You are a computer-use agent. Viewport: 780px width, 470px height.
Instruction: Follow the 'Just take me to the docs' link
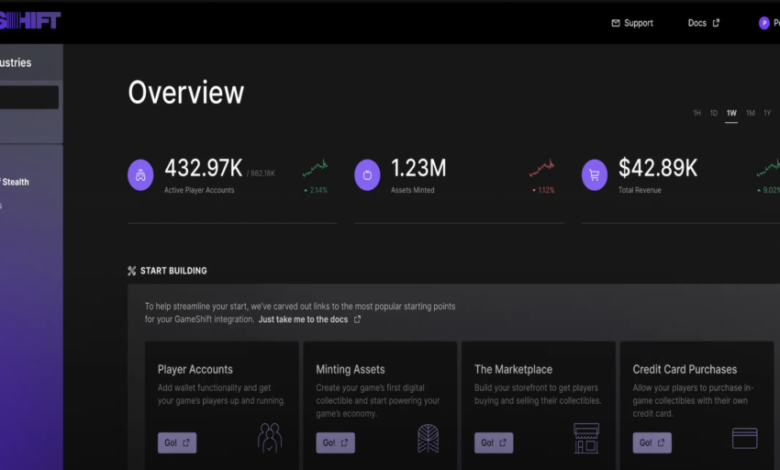point(309,320)
